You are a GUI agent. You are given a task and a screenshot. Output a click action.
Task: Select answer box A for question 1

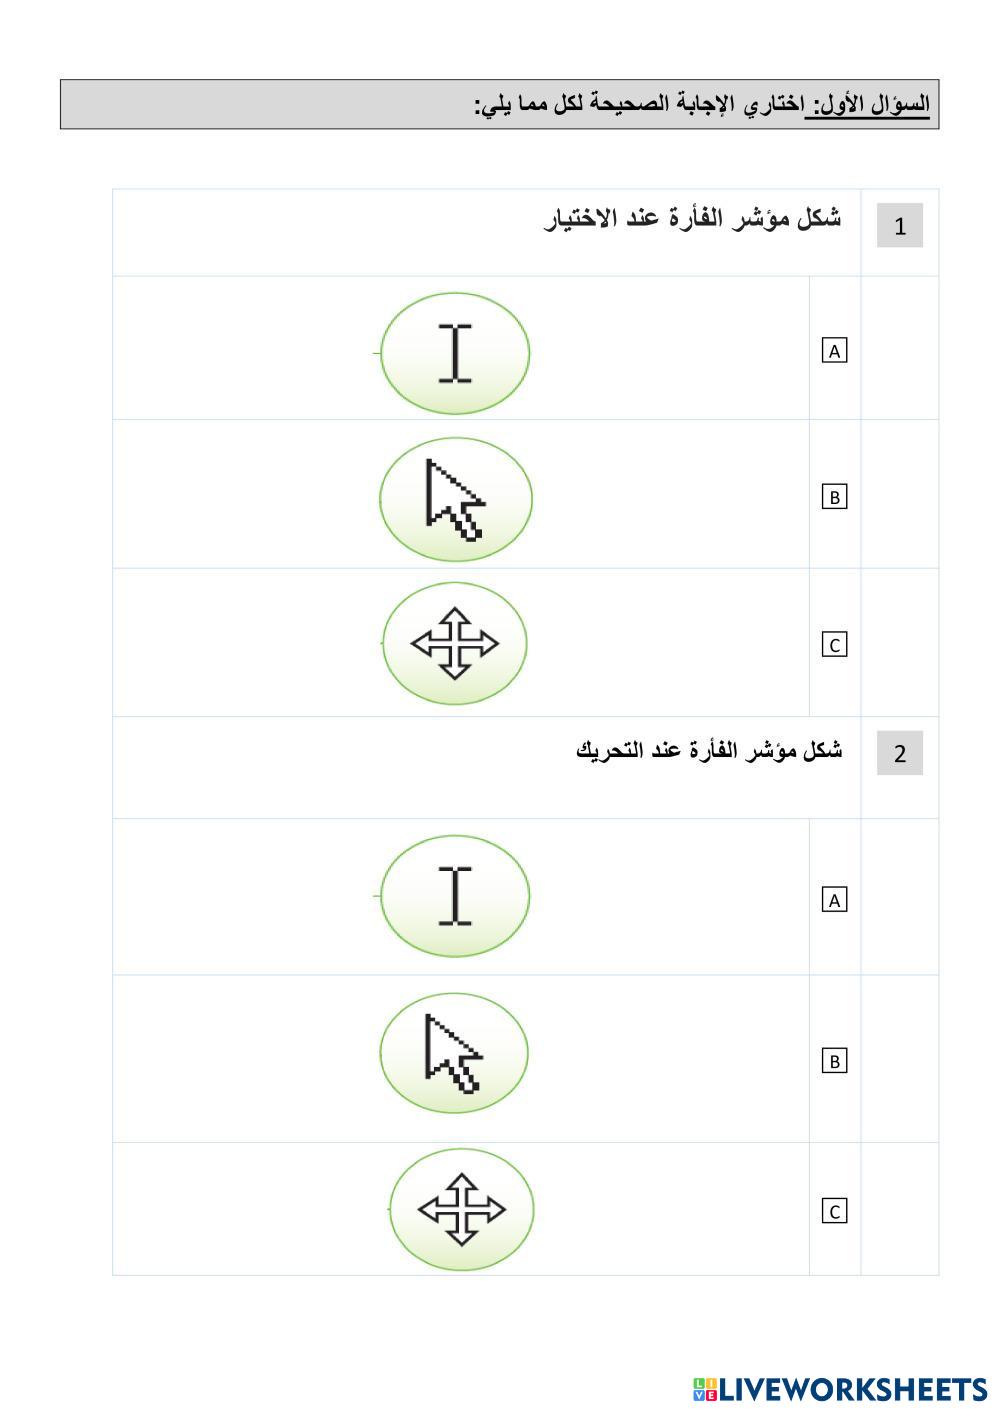click(x=834, y=350)
